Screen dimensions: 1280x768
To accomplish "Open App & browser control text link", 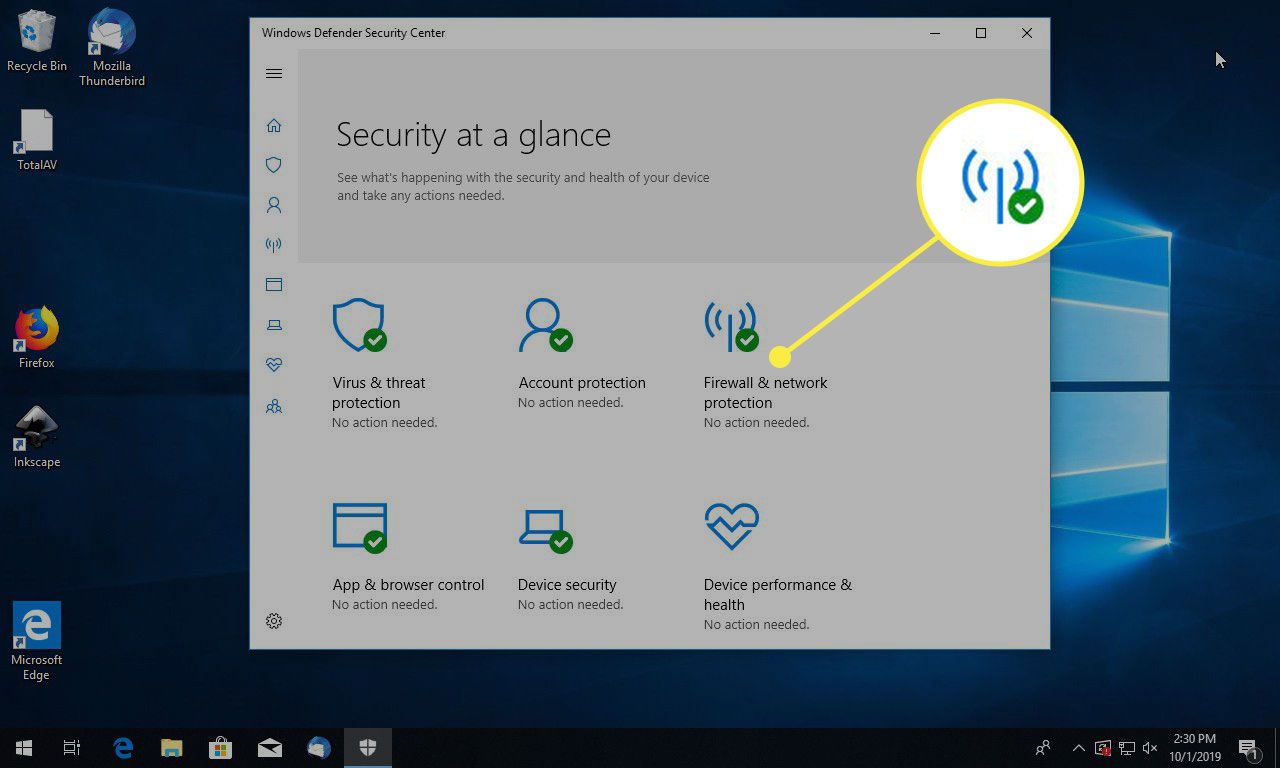I will click(x=408, y=585).
